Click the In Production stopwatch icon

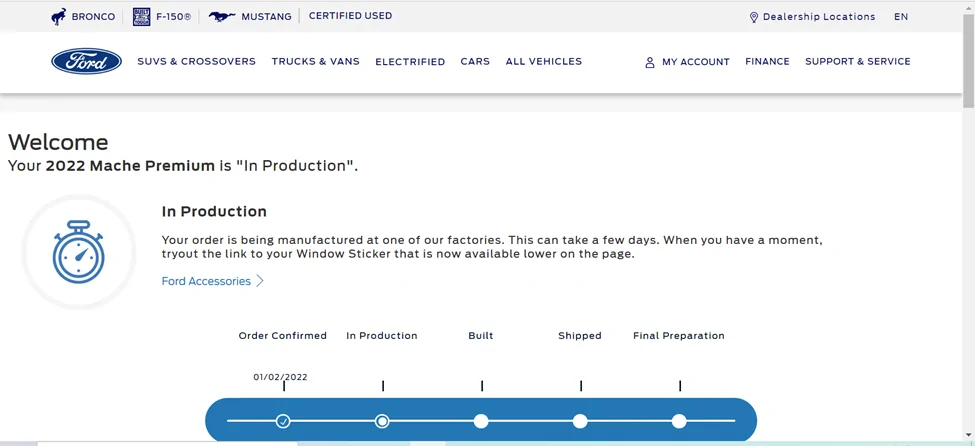pyautogui.click(x=78, y=252)
